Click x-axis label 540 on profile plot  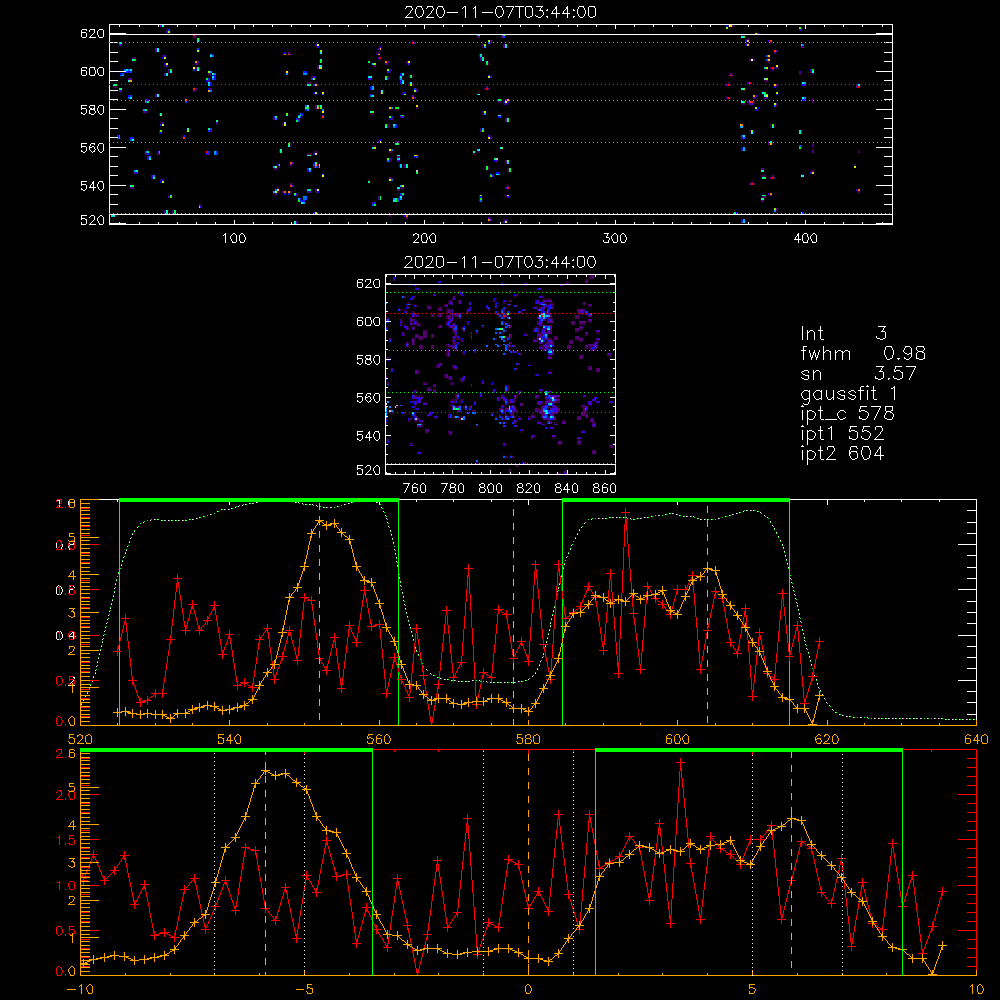pyautogui.click(x=230, y=740)
